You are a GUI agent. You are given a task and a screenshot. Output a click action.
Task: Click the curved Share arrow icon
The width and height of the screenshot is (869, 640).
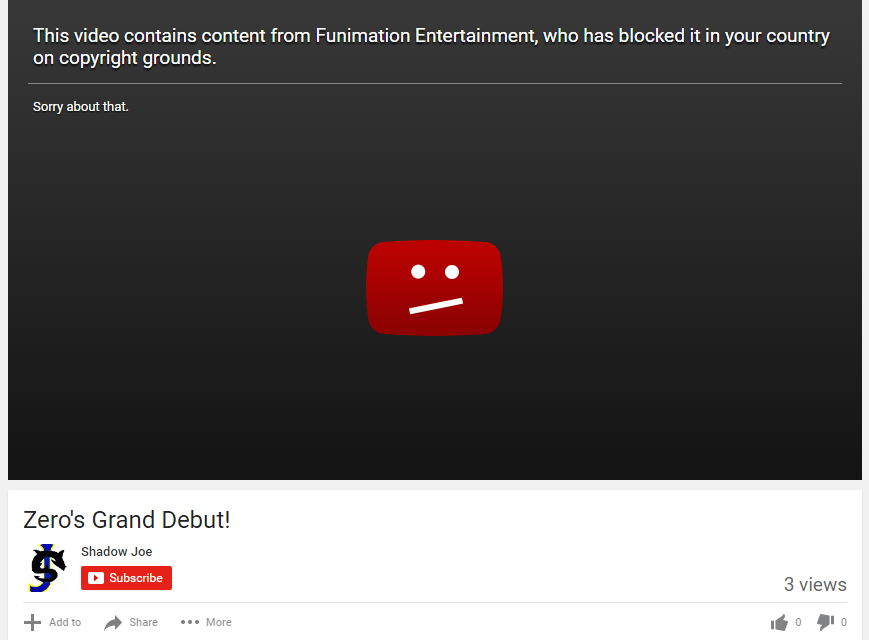(113, 623)
